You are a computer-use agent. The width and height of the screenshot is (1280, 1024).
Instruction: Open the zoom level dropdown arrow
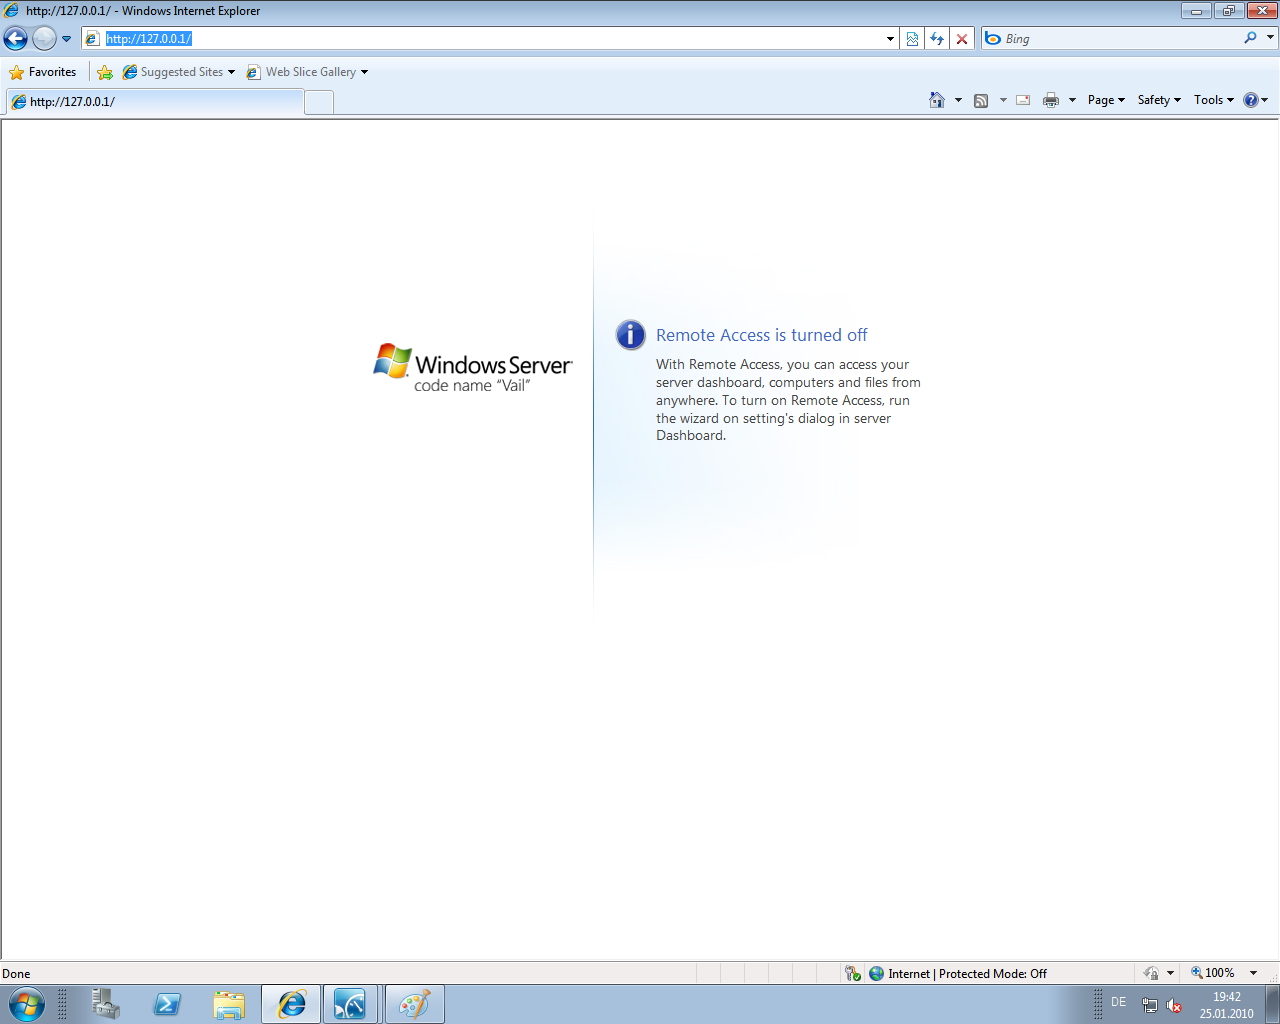pyautogui.click(x=1253, y=973)
